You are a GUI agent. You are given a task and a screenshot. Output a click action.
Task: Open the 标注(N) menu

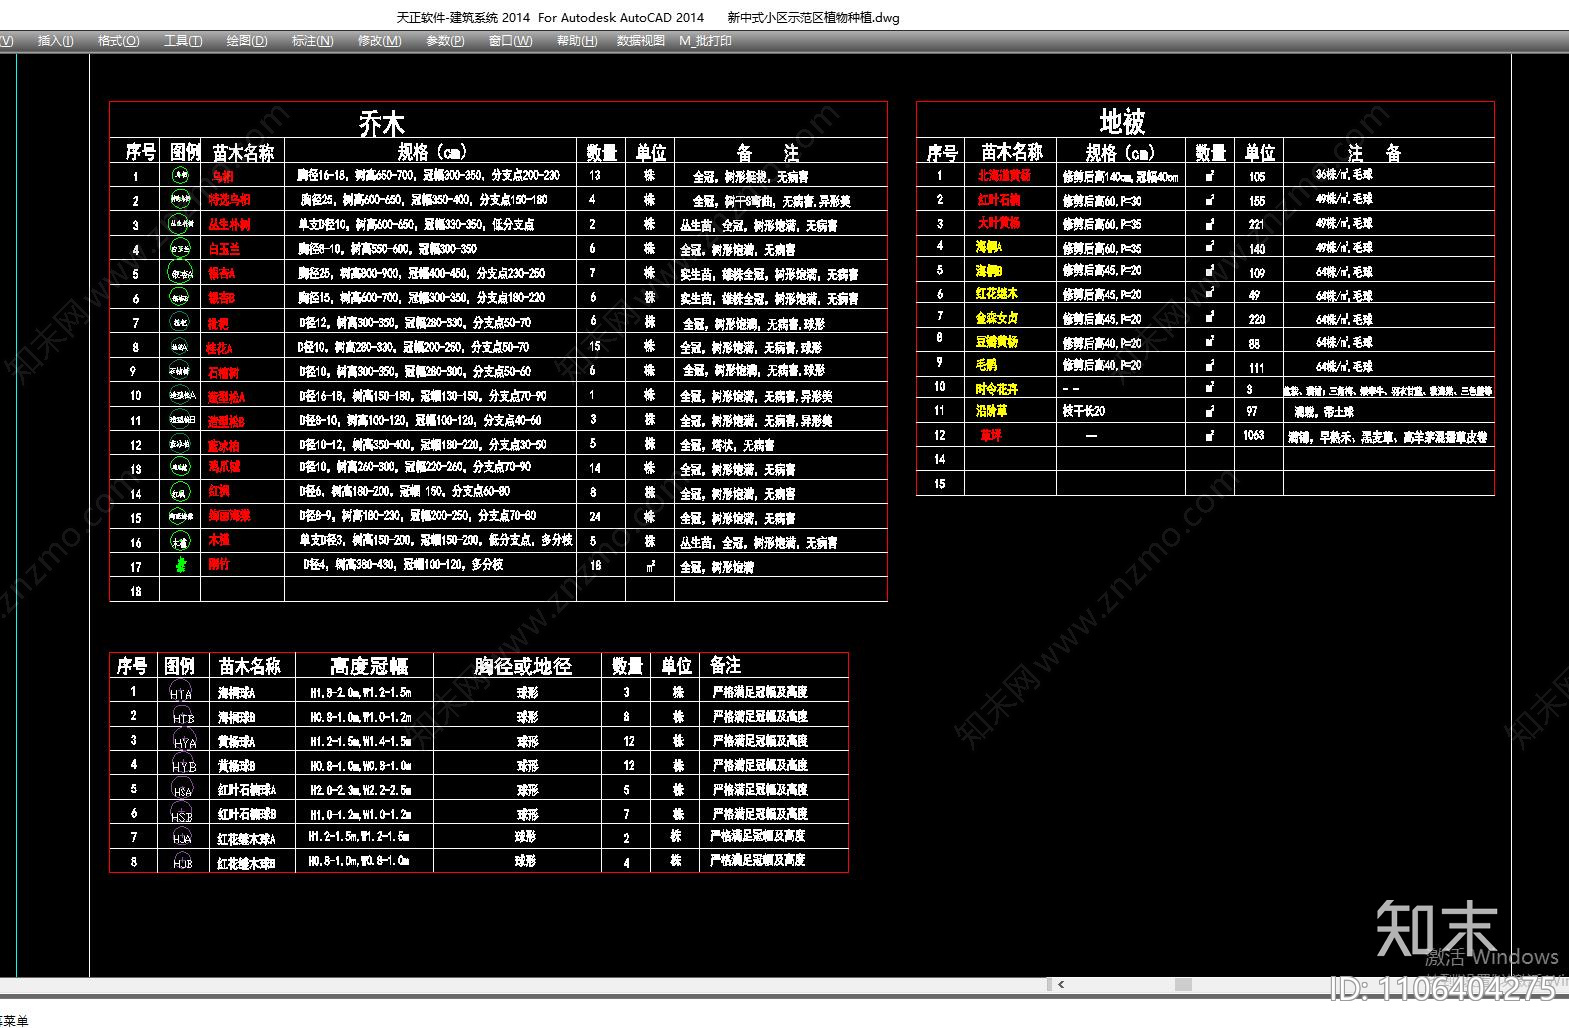312,41
